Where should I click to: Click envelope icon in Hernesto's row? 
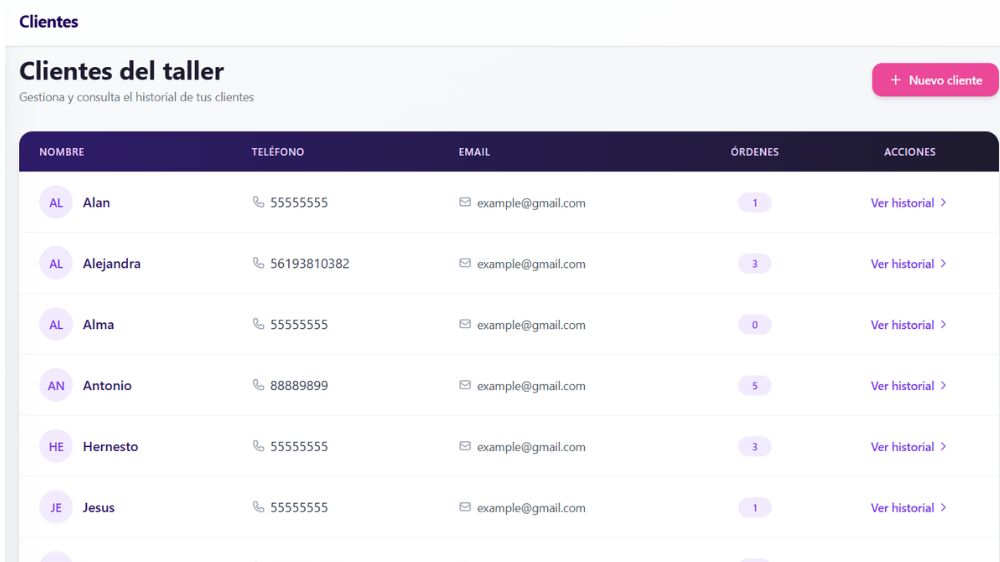pyautogui.click(x=465, y=446)
